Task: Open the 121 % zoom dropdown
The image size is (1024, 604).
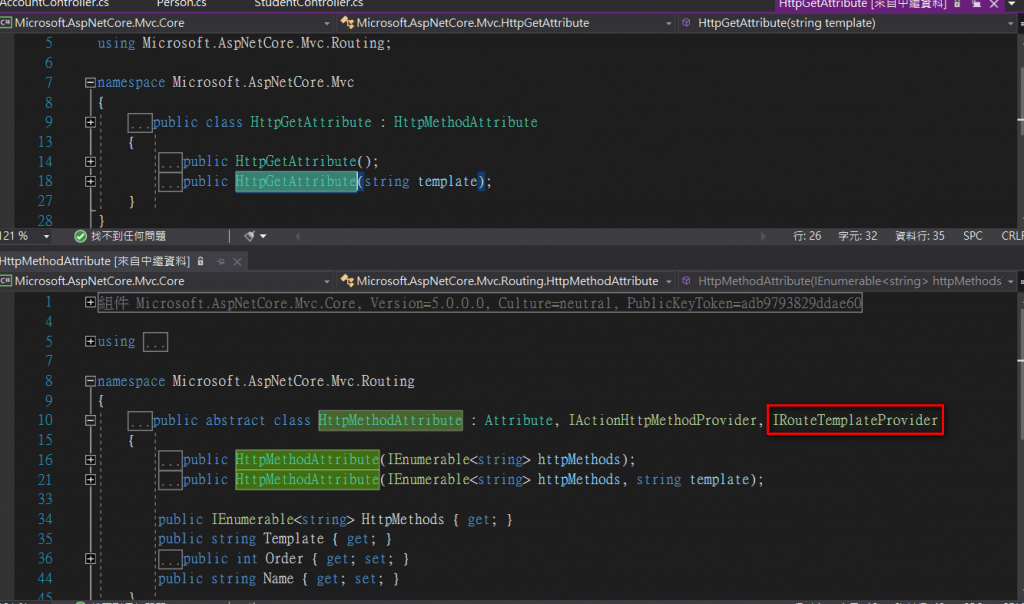Action: pyautogui.click(x=46, y=236)
